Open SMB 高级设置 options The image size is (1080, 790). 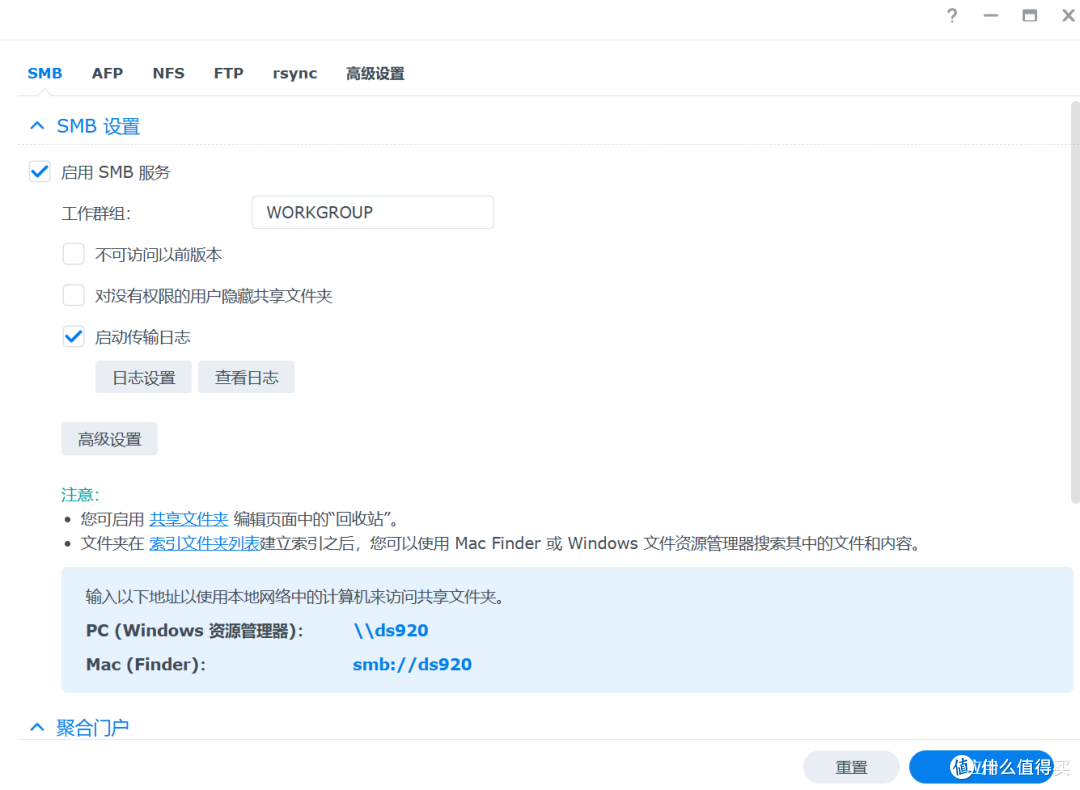[109, 438]
